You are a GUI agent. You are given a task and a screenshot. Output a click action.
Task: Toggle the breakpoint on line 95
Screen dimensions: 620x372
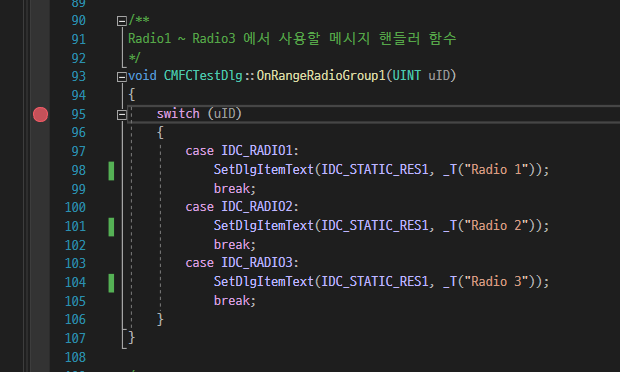pos(40,114)
